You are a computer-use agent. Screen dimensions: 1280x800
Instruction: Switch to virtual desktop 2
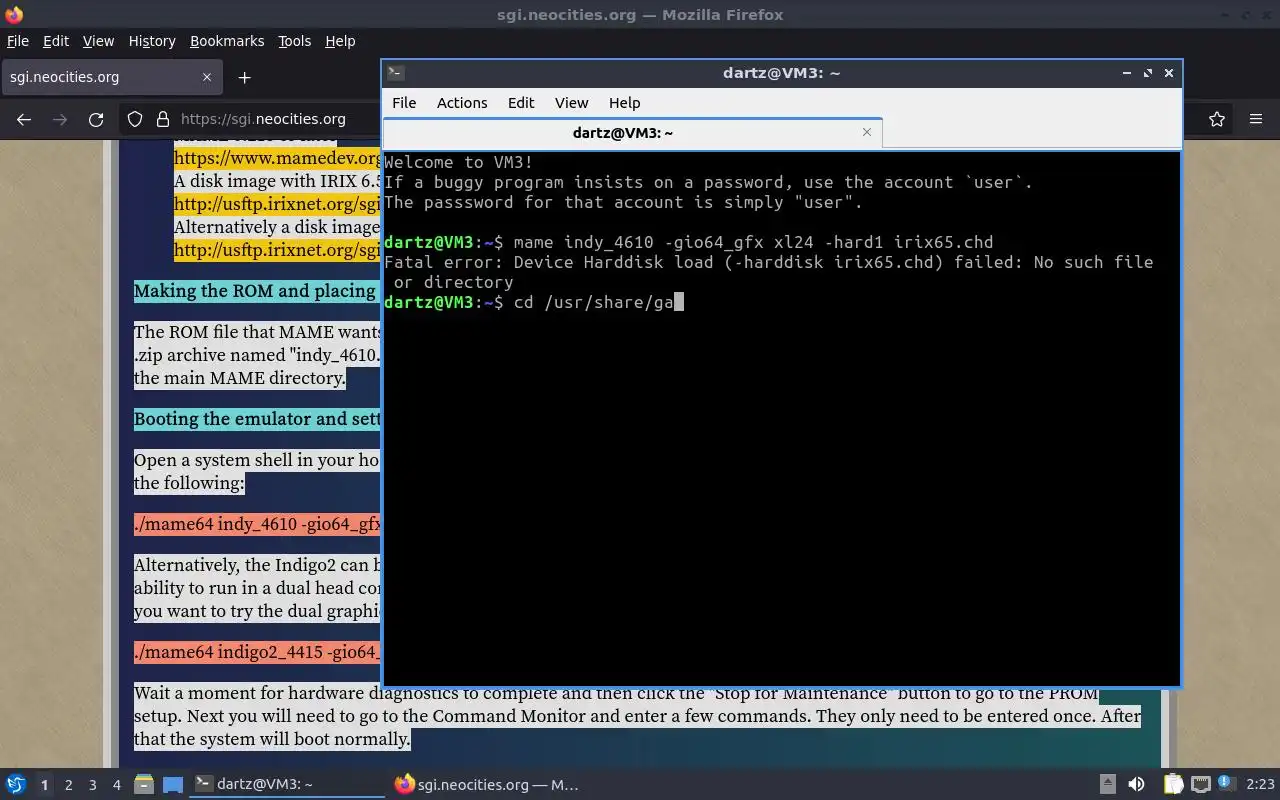(68, 785)
